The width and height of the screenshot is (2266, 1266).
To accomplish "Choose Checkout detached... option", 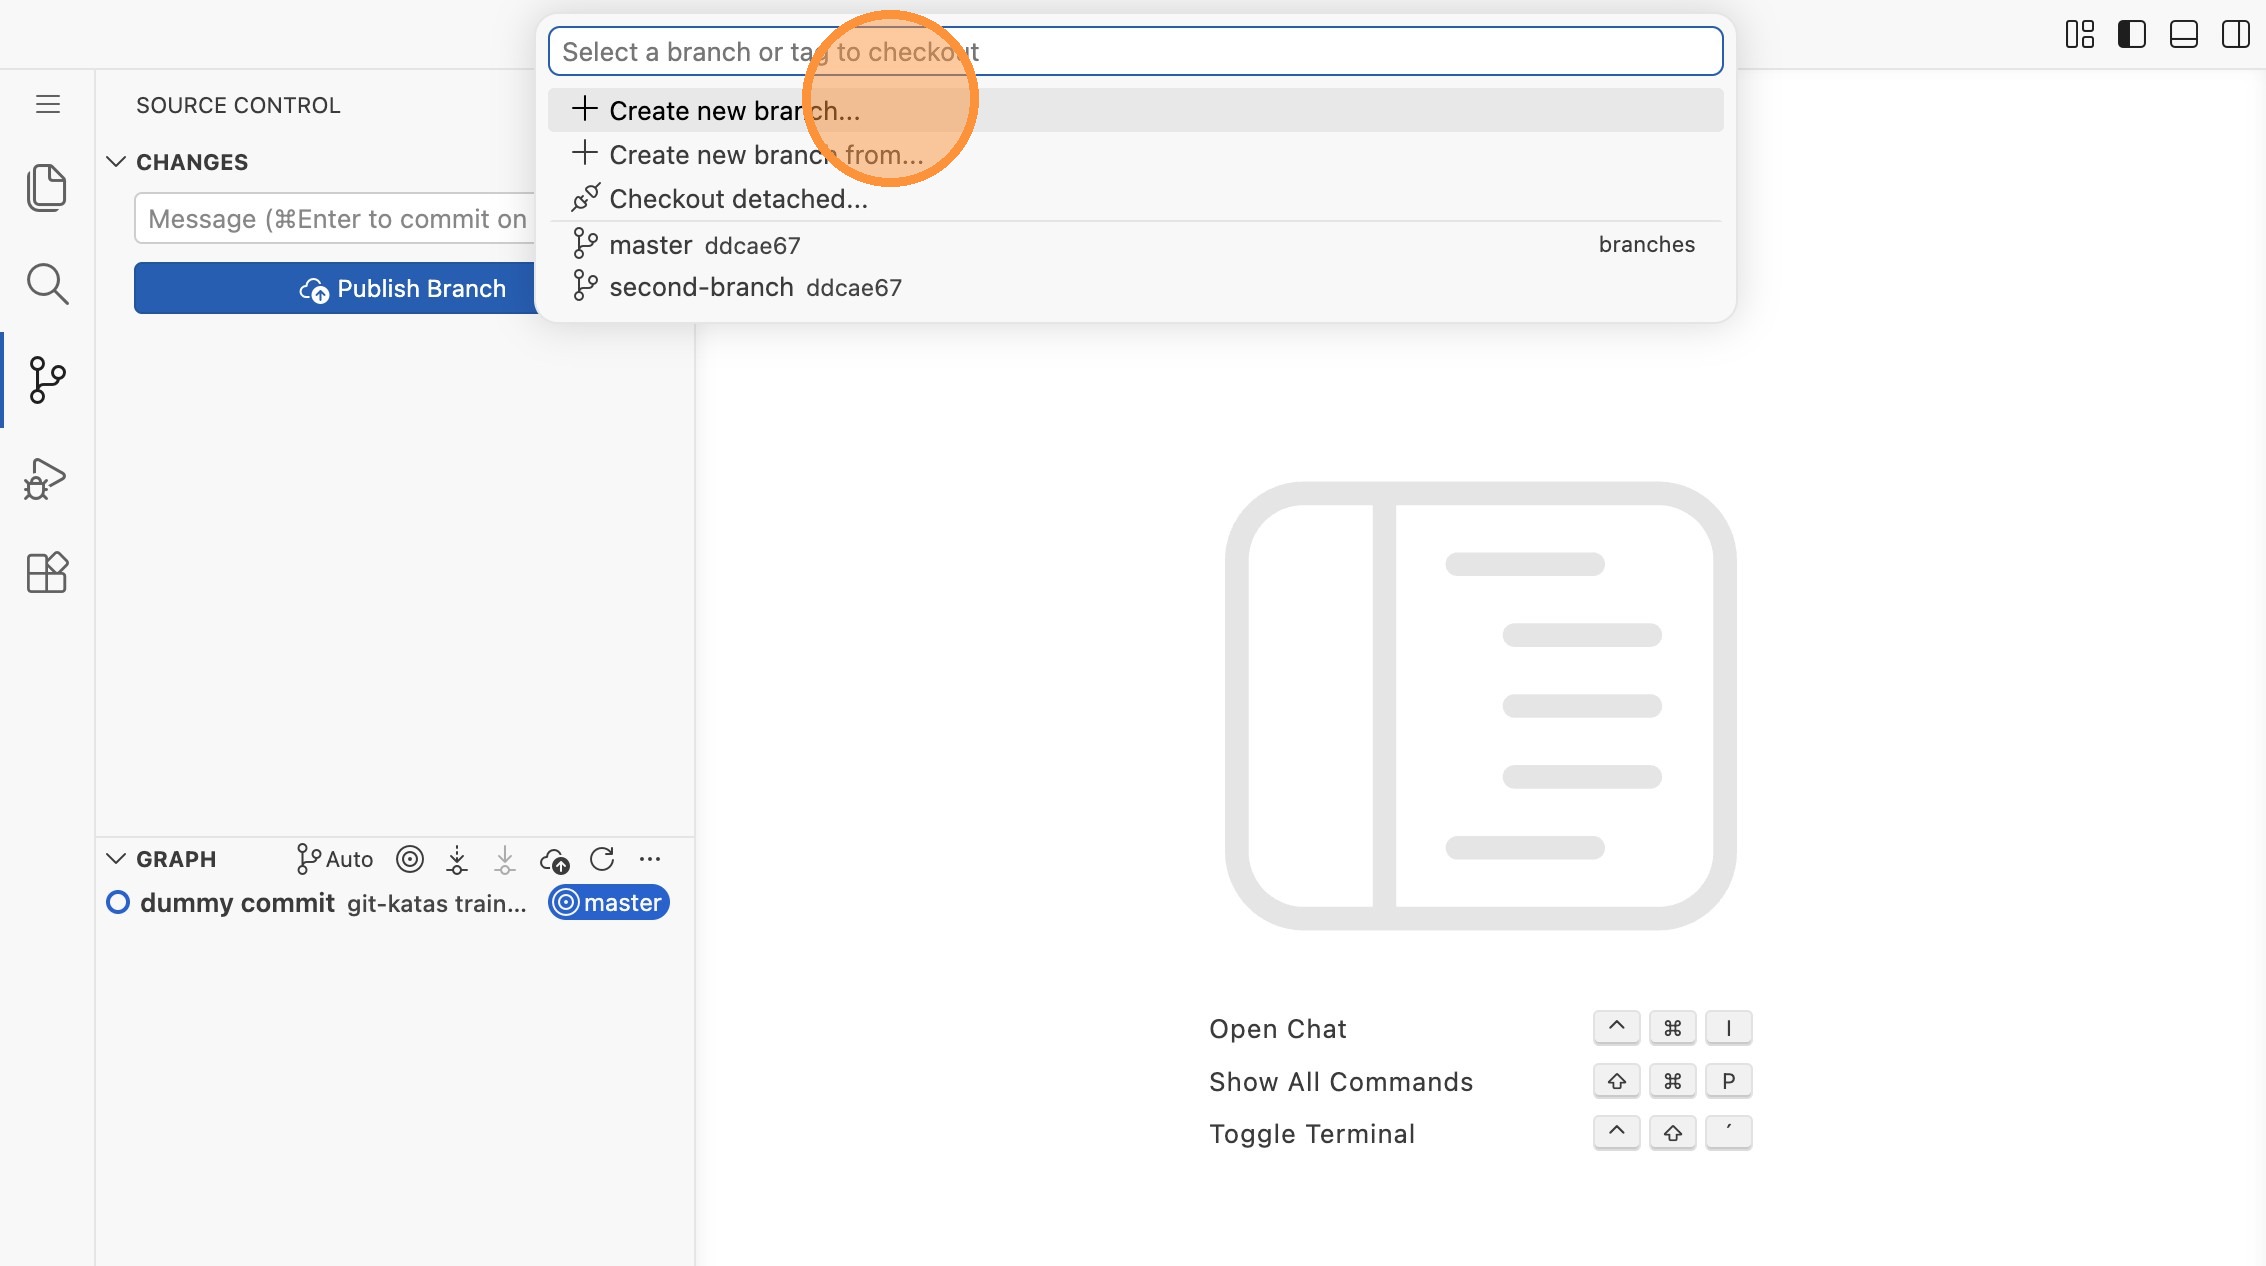I will pos(738,199).
